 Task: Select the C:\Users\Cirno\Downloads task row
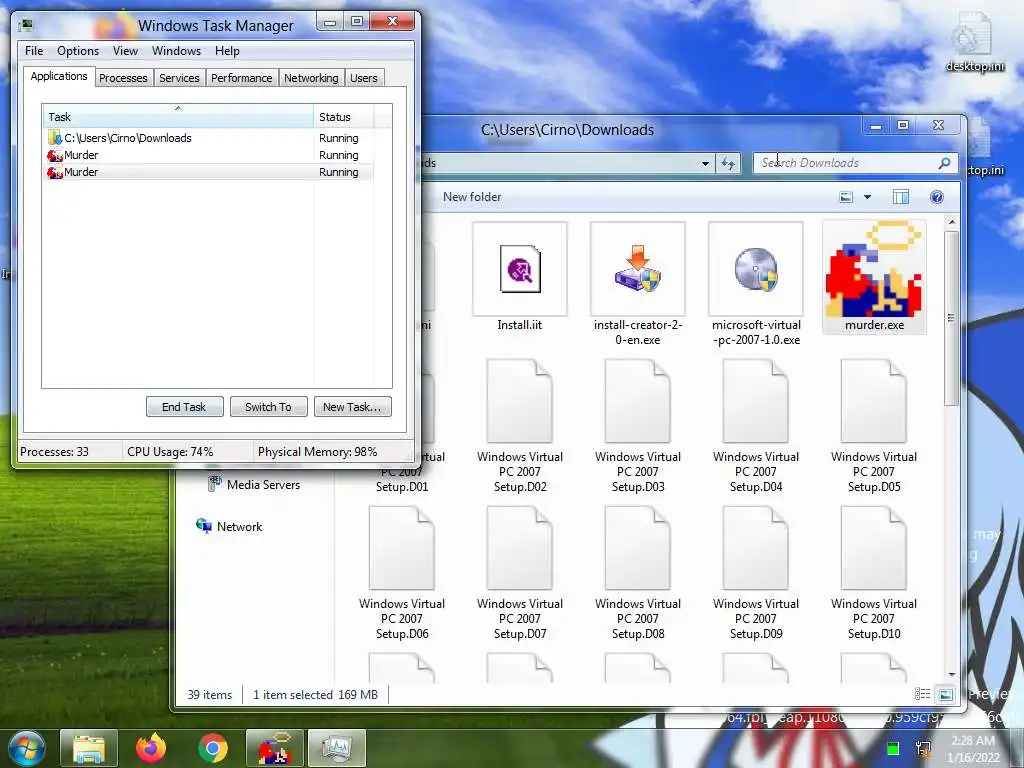click(209, 138)
